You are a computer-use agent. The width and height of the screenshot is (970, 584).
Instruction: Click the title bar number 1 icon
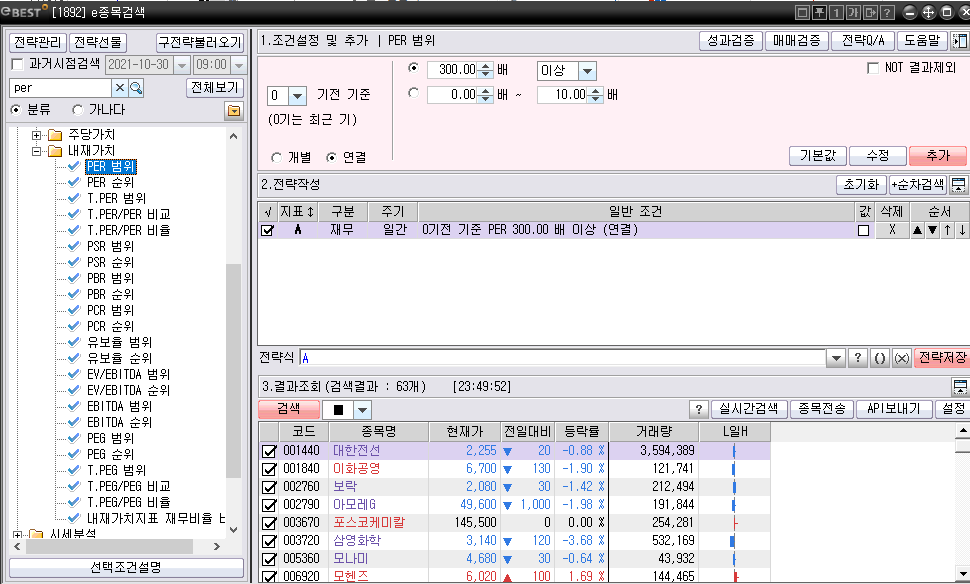click(836, 12)
